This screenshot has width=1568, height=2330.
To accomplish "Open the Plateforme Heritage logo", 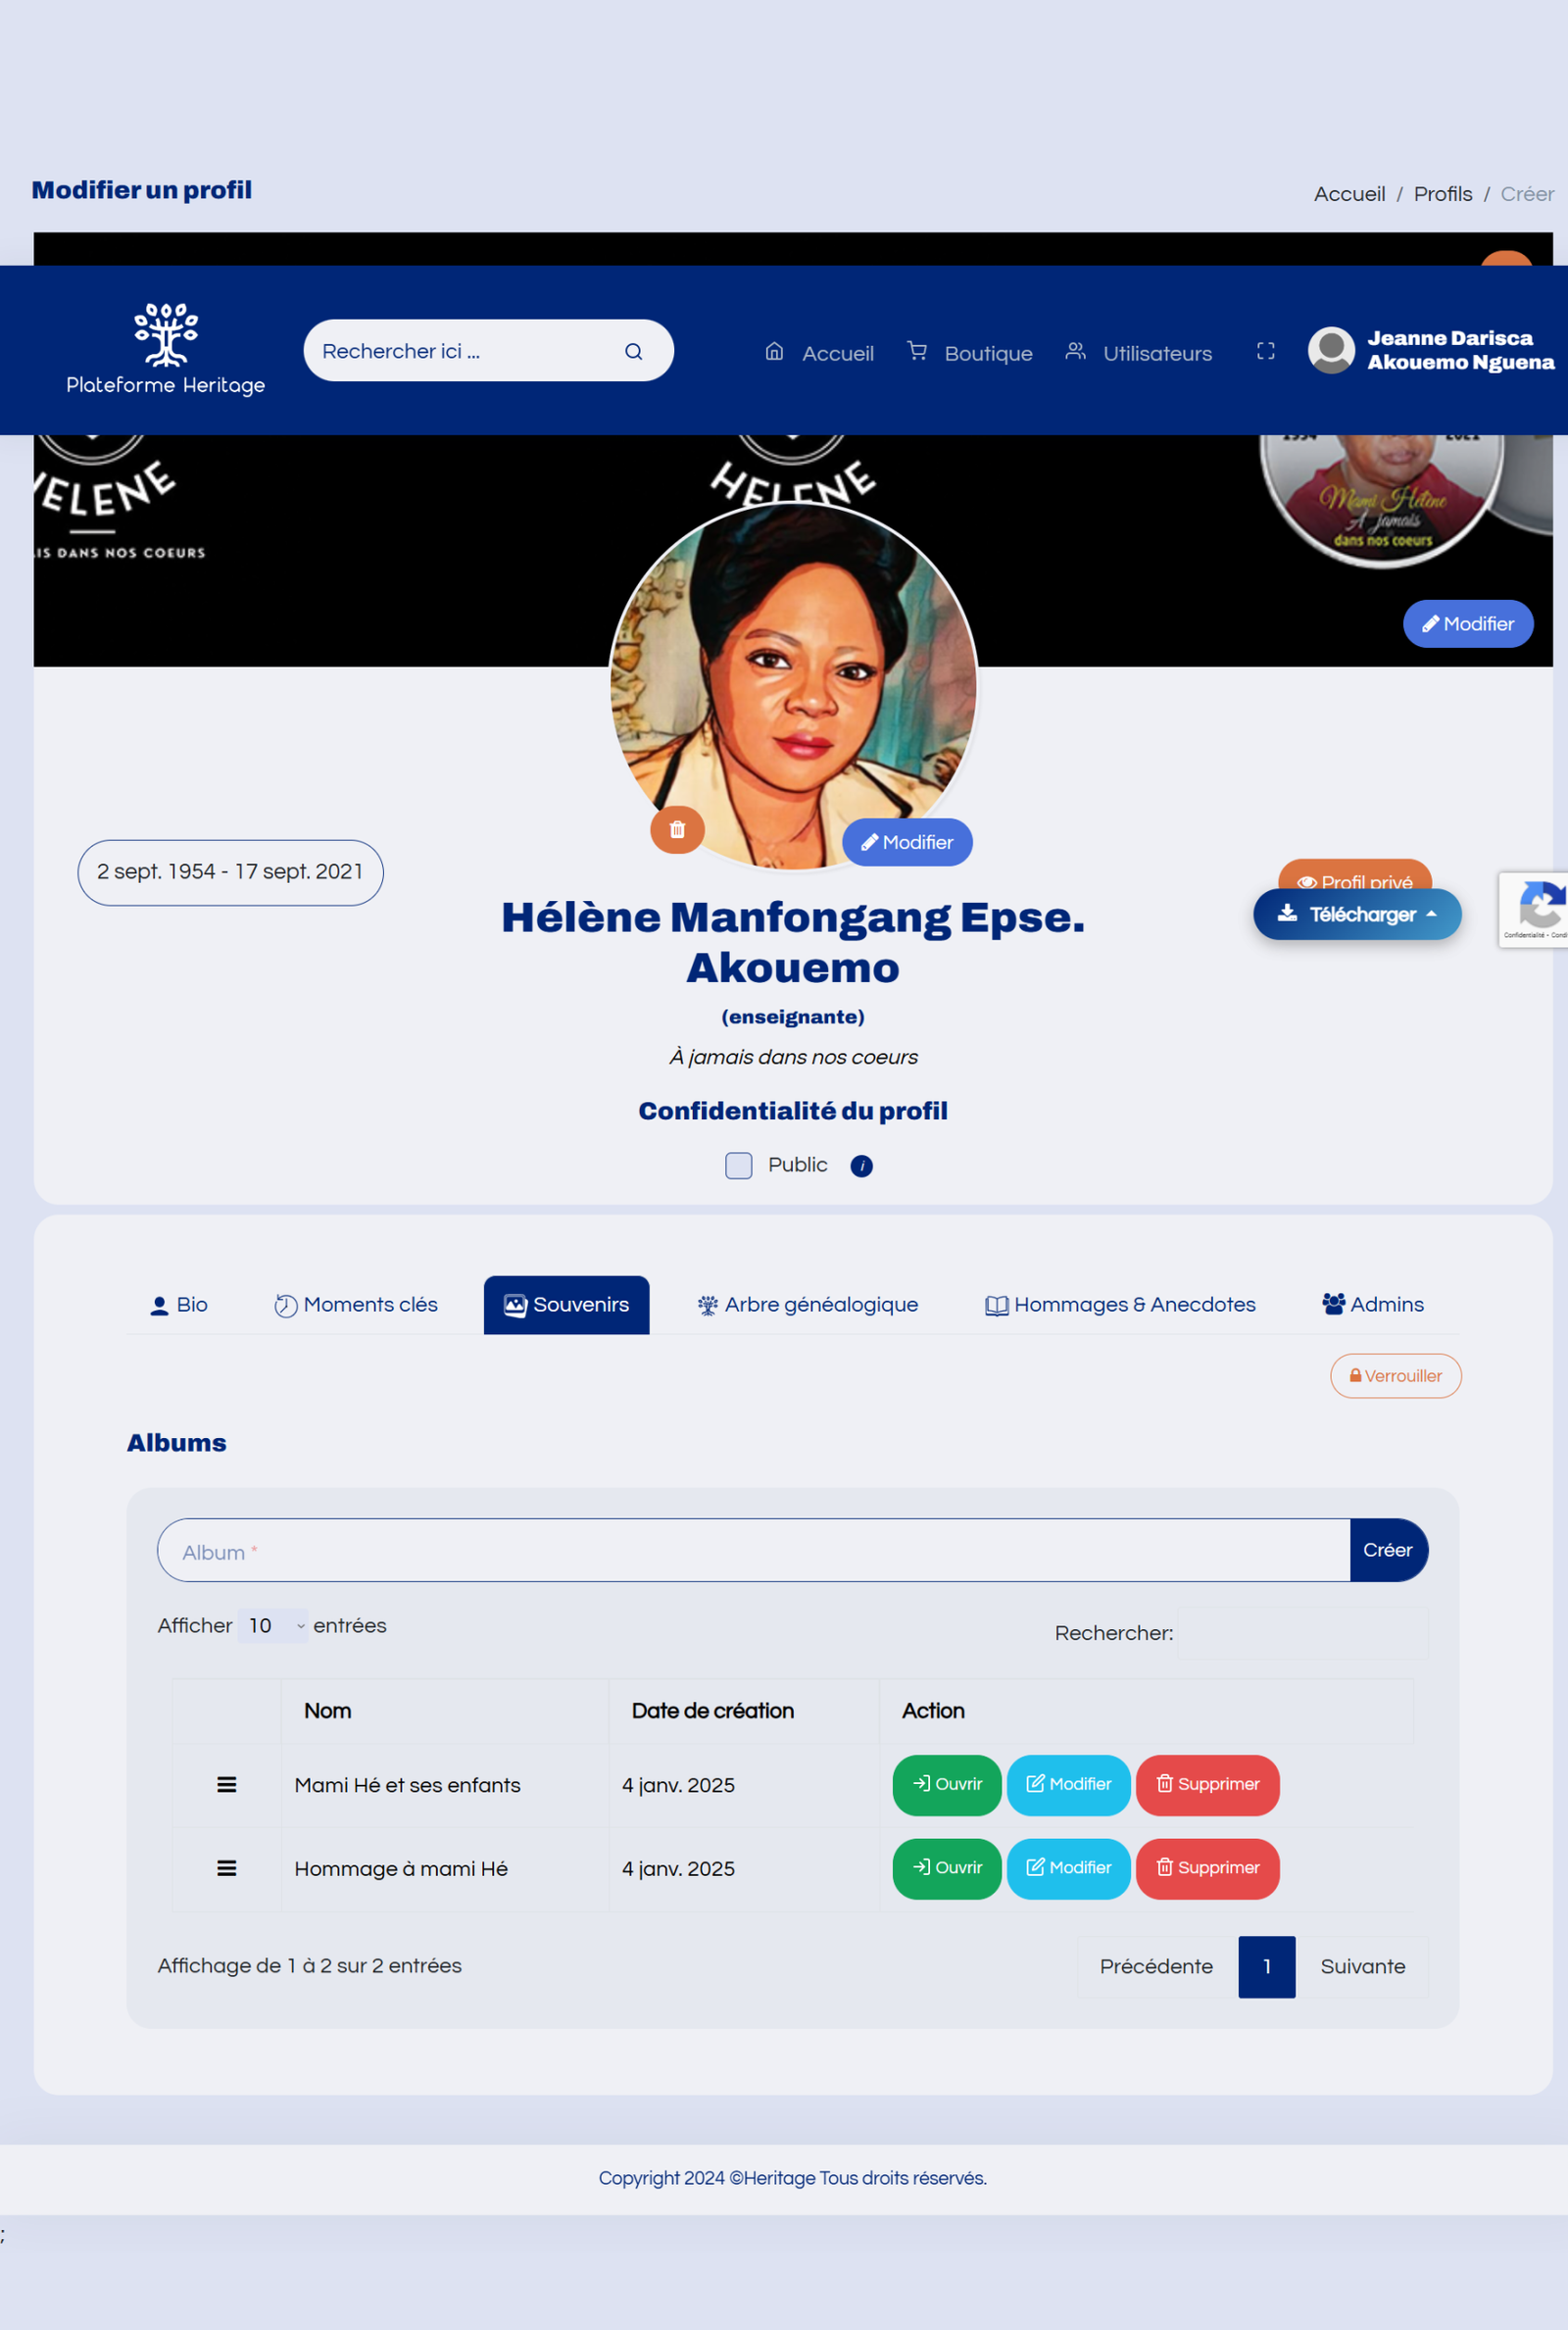I will [x=166, y=349].
